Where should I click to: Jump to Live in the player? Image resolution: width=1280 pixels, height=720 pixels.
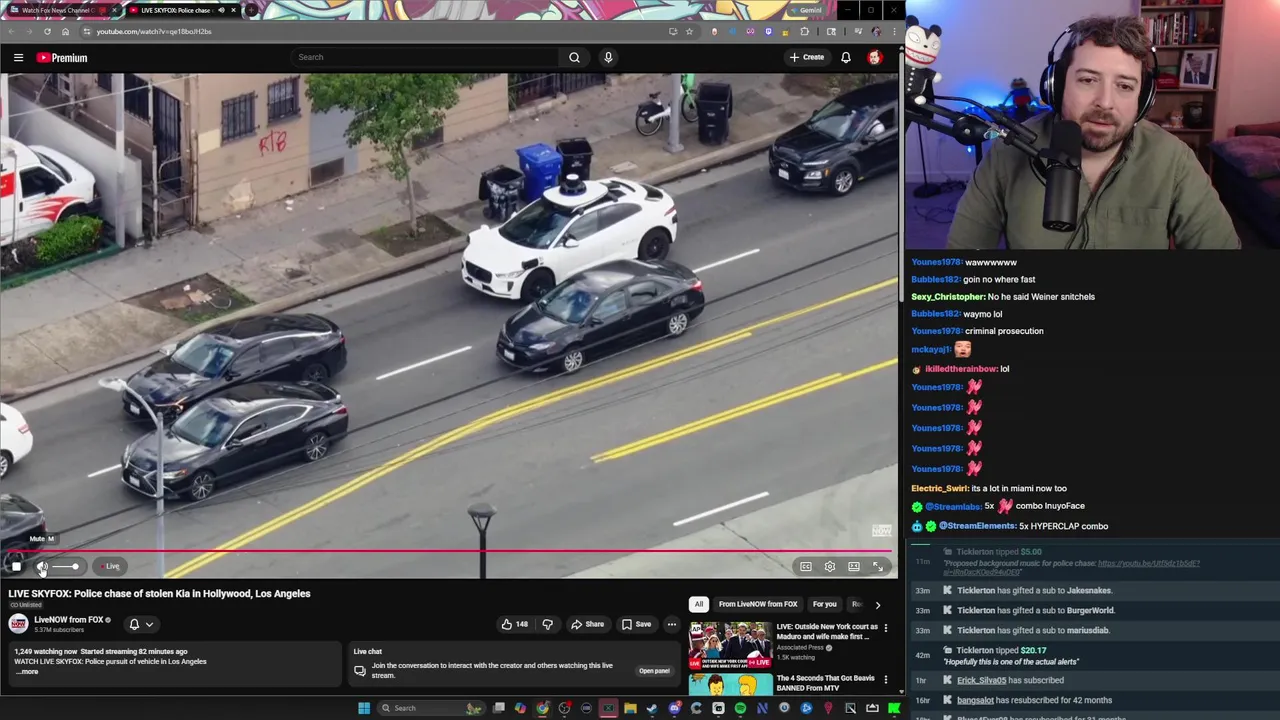109,566
